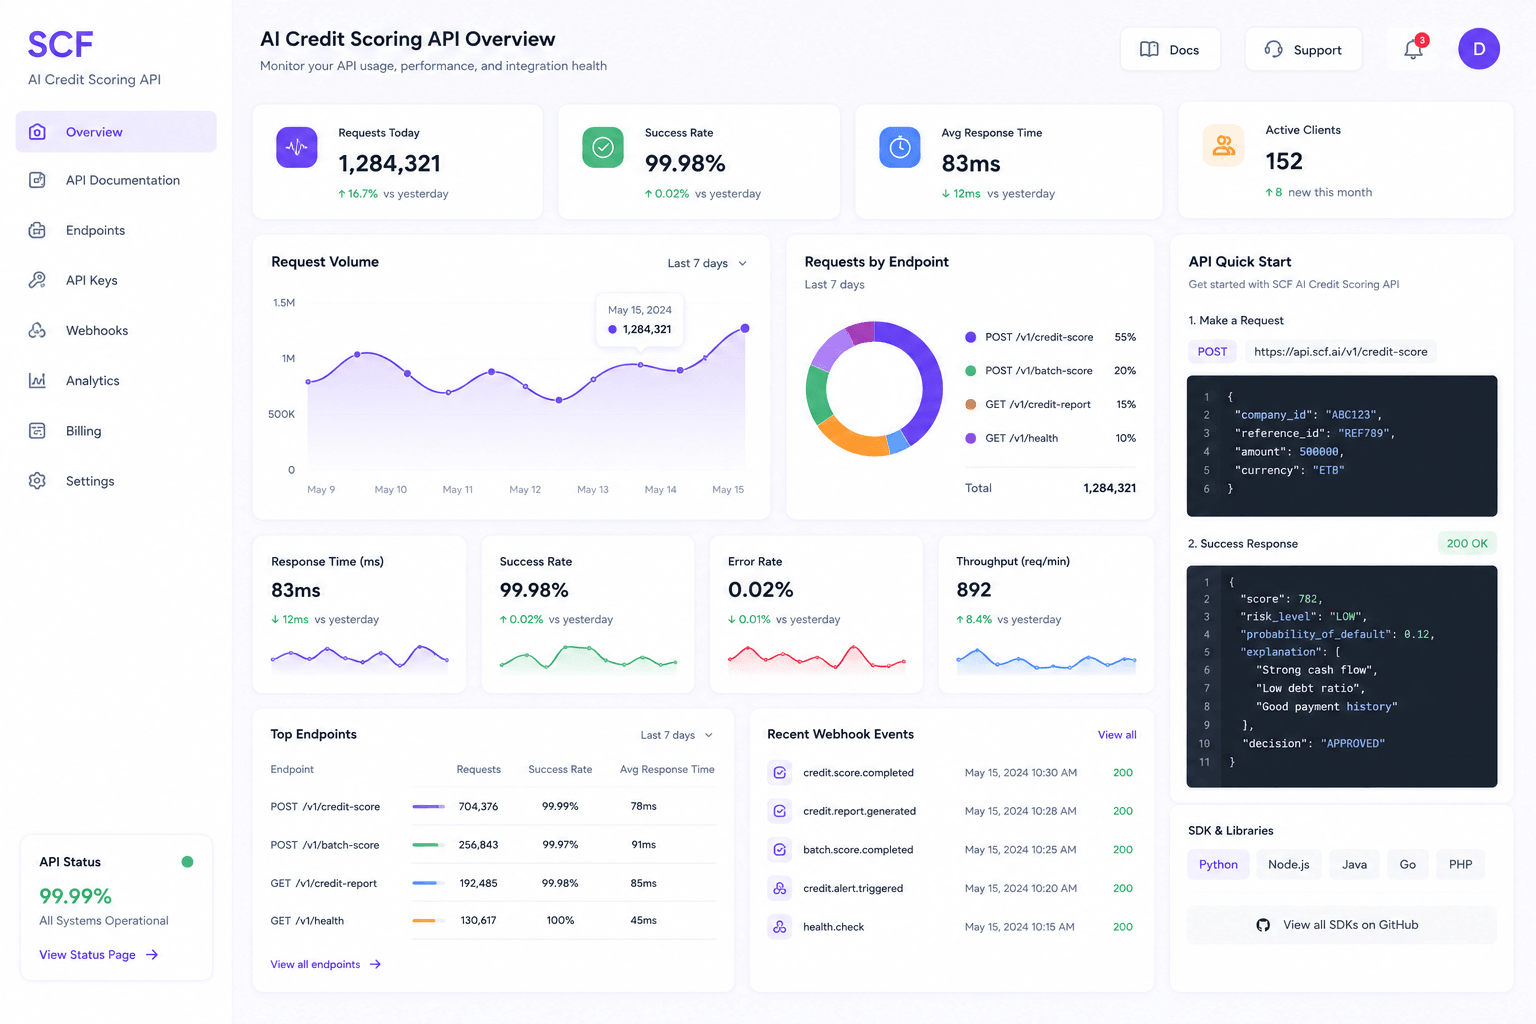Click GET /v1/credit-report row in Top Endpoints

(493, 883)
